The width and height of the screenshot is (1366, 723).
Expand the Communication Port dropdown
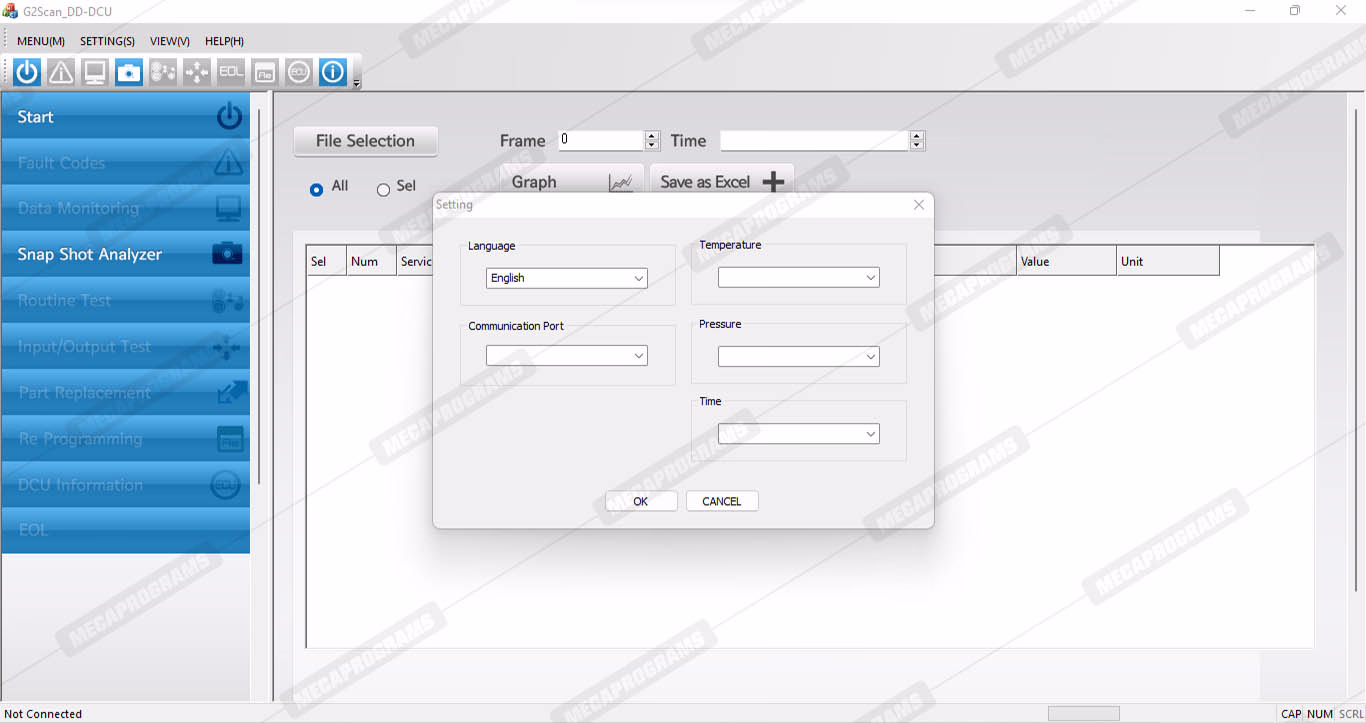567,355
